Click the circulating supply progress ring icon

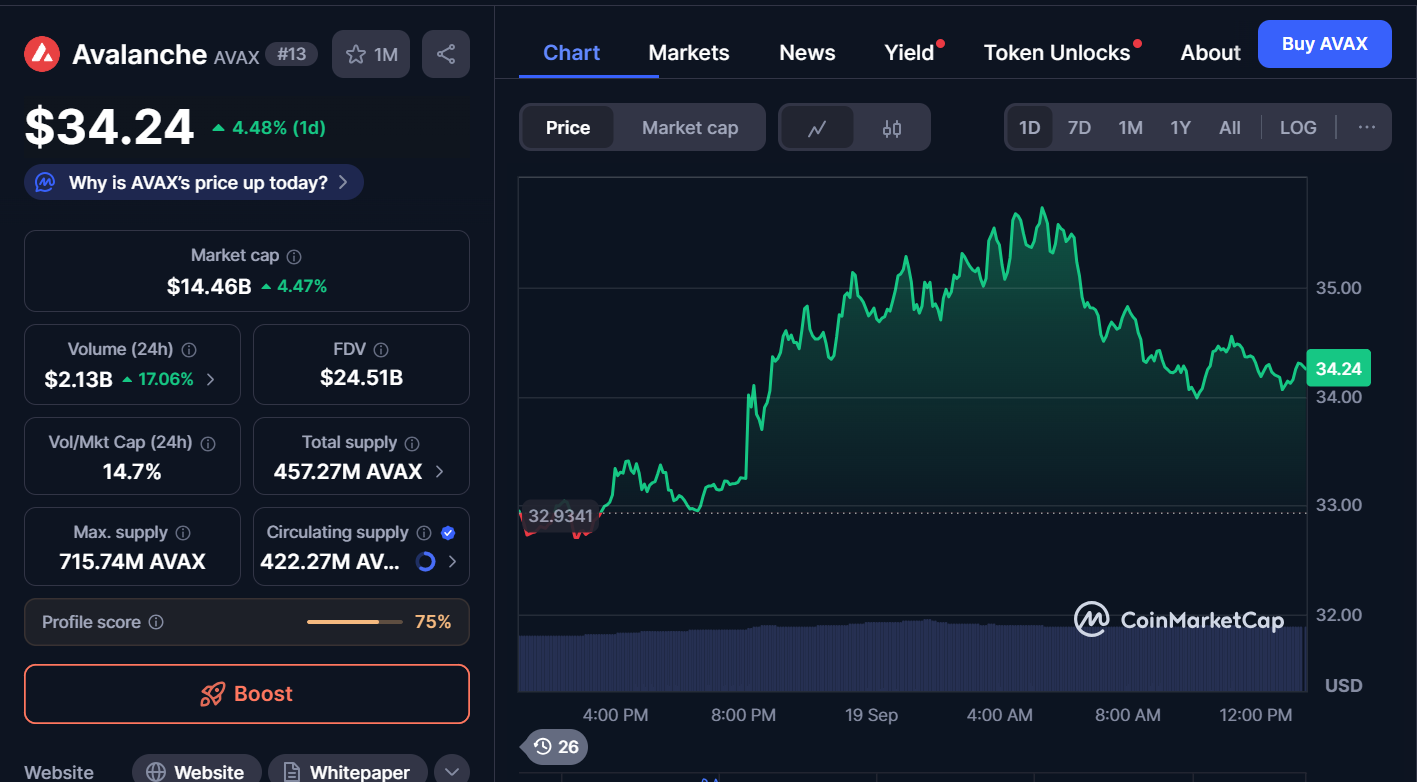click(x=425, y=562)
